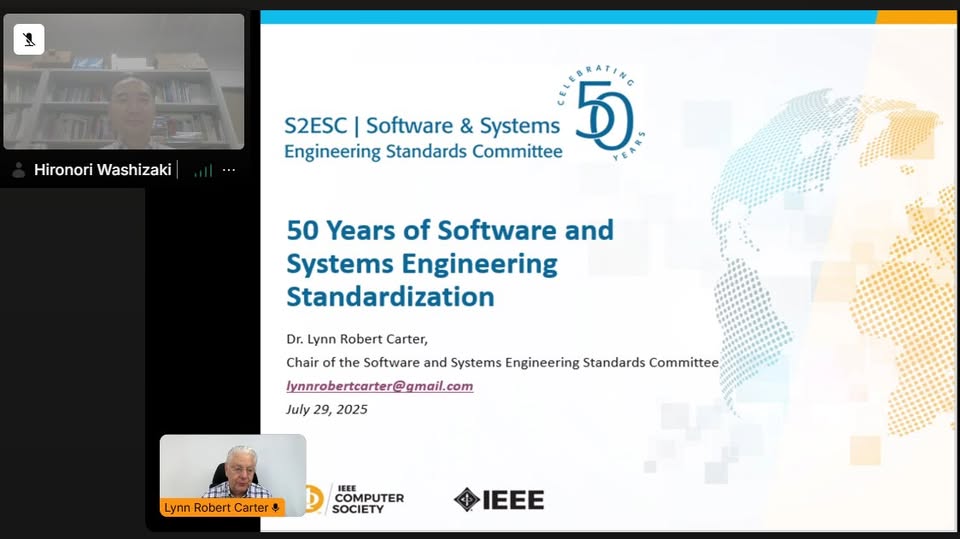This screenshot has width=960, height=539.
Task: Click the slide title '50 Years of Software and'
Action: click(450, 230)
